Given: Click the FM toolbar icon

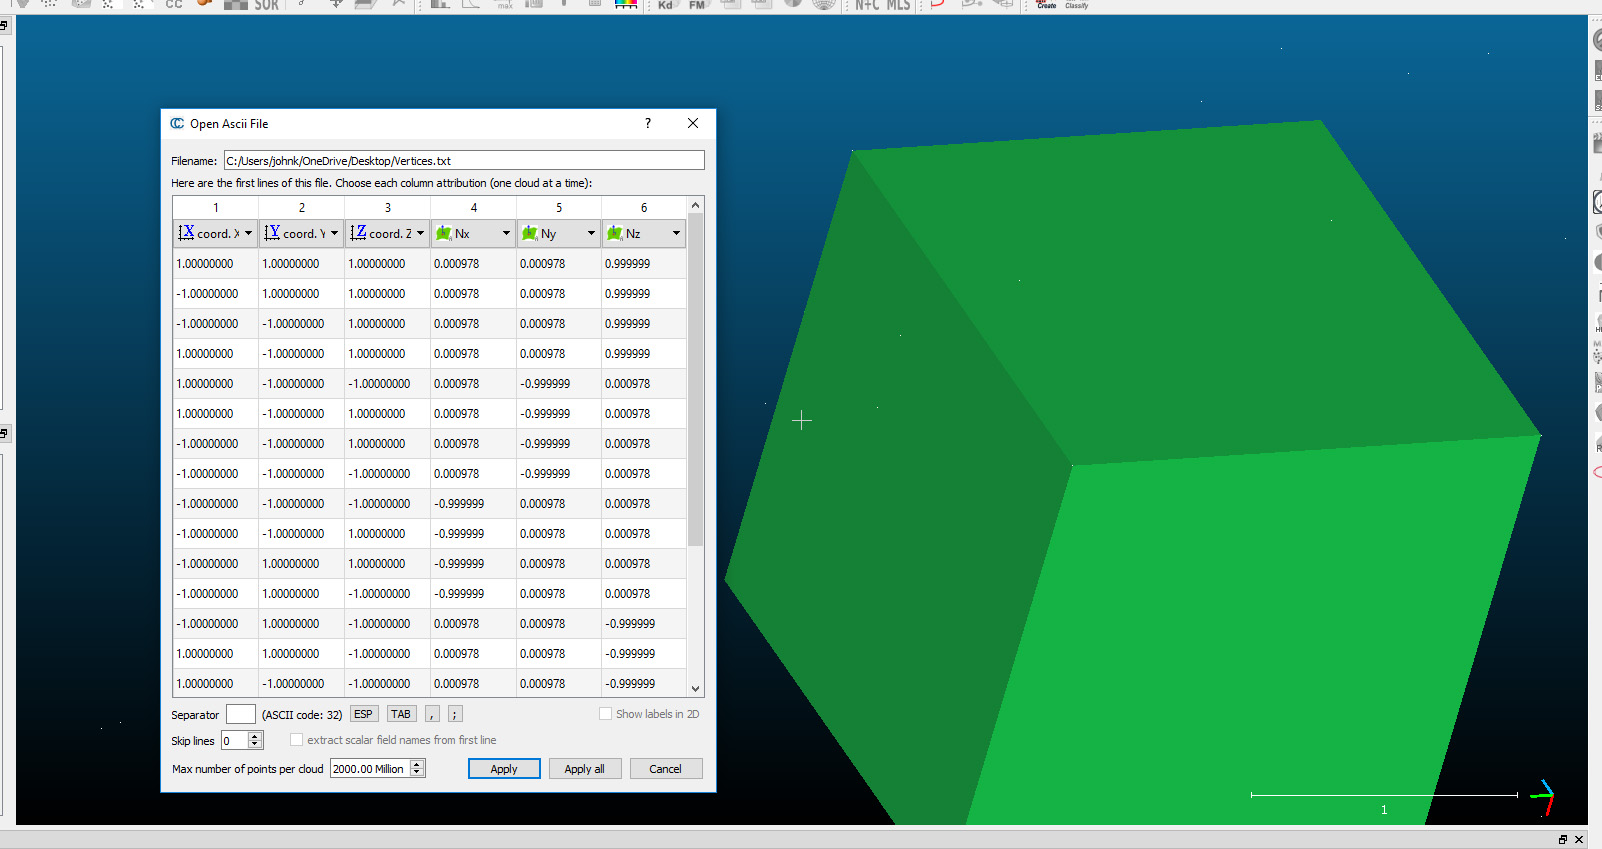Looking at the screenshot, I should pyautogui.click(x=697, y=5).
